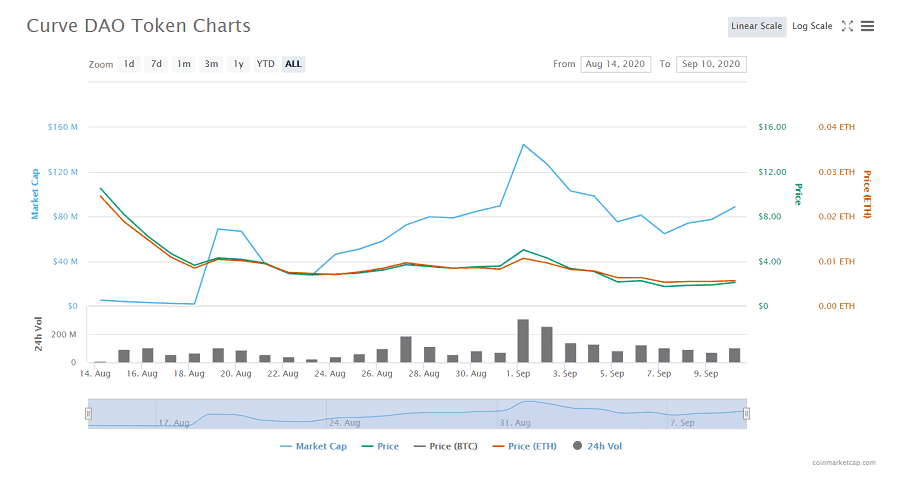The height and width of the screenshot is (485, 900).
Task: Click the From date field
Action: (615, 64)
